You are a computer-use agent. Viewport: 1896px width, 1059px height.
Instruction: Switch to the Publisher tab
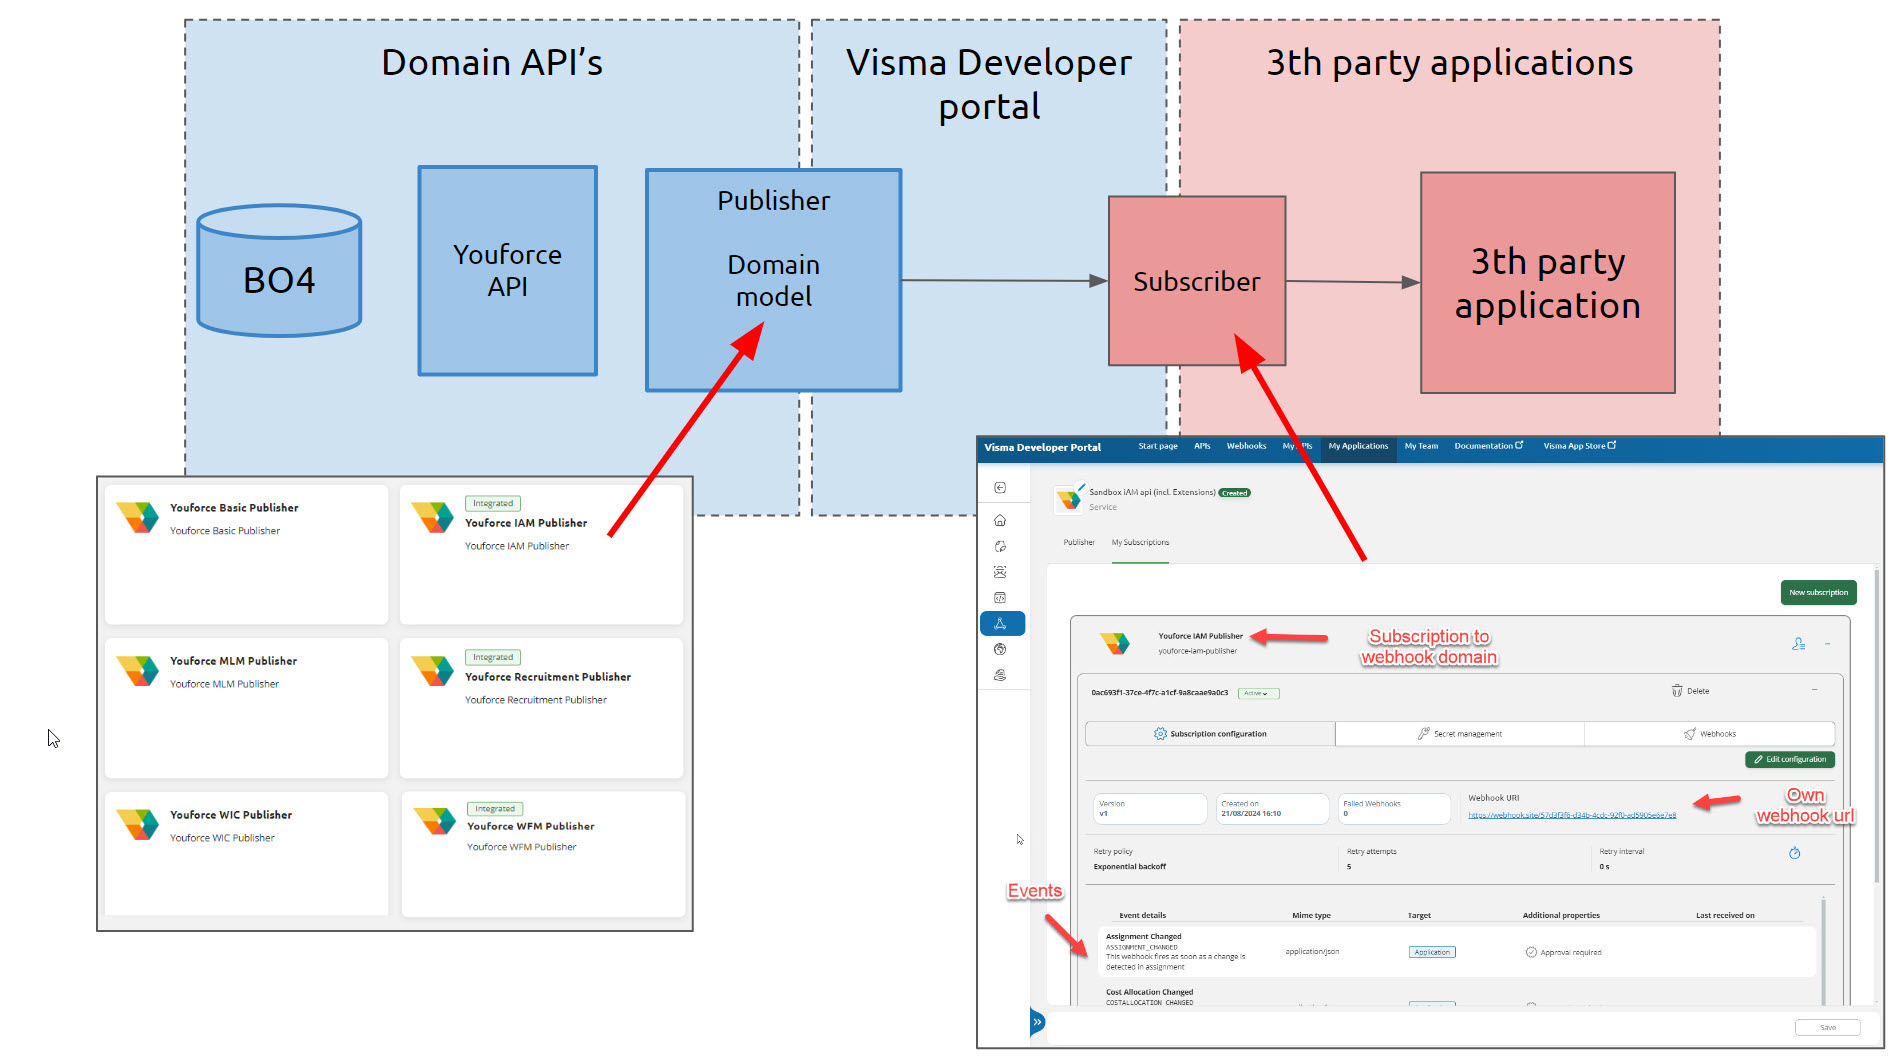pos(1079,542)
